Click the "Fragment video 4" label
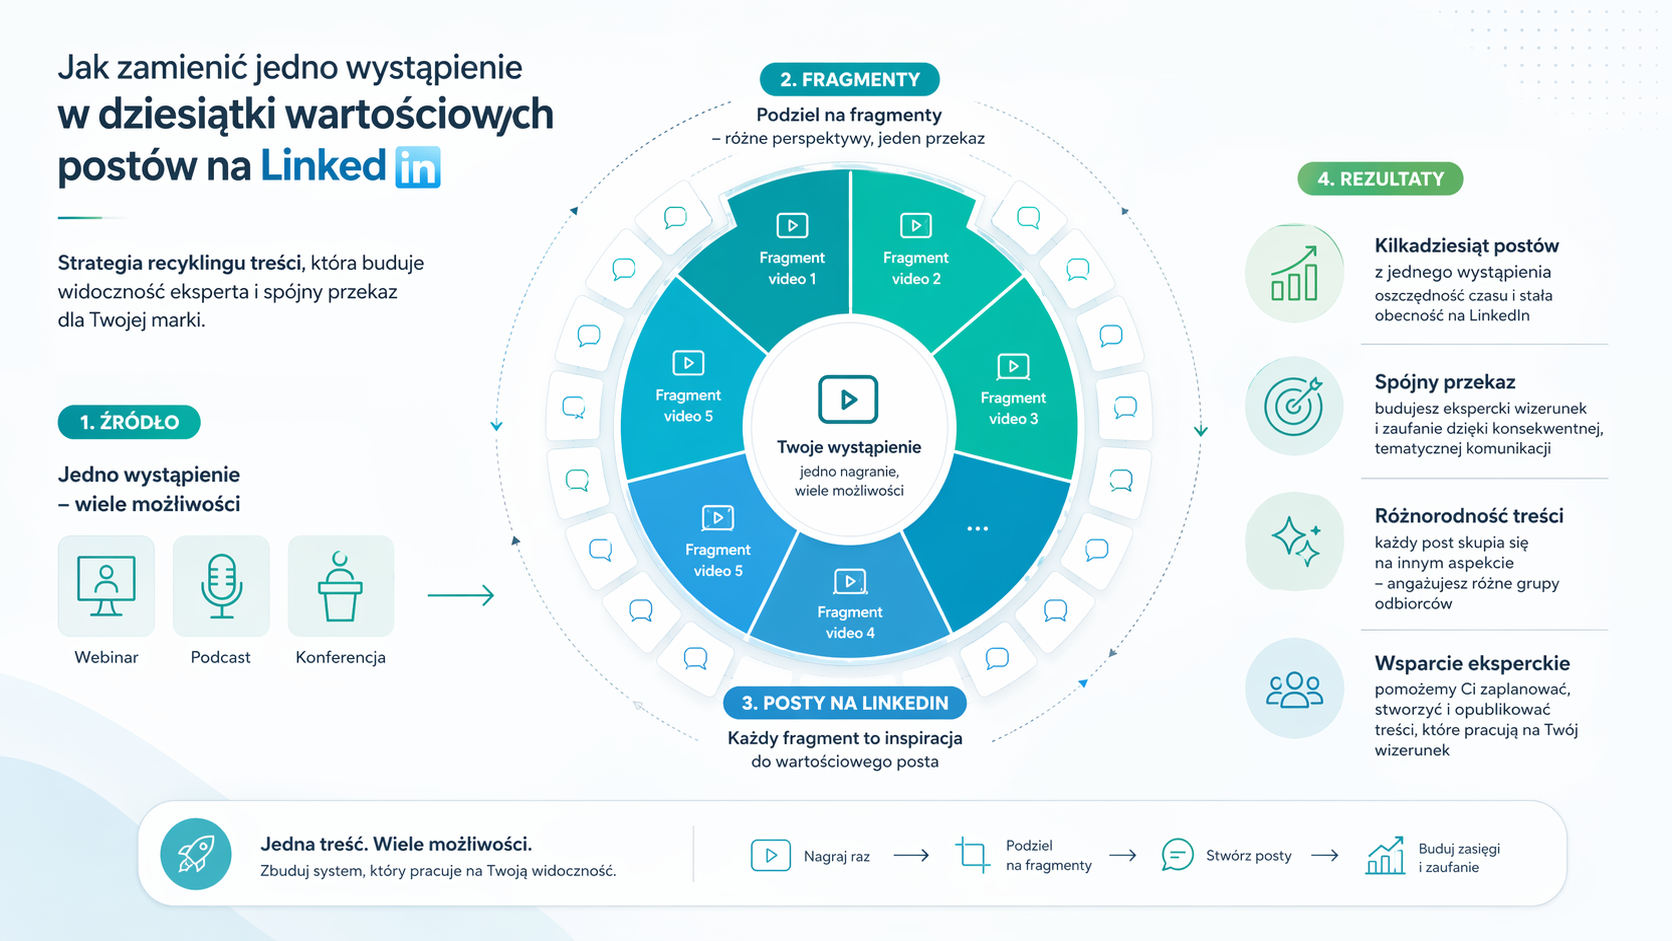The image size is (1672, 941). pyautogui.click(x=850, y=622)
